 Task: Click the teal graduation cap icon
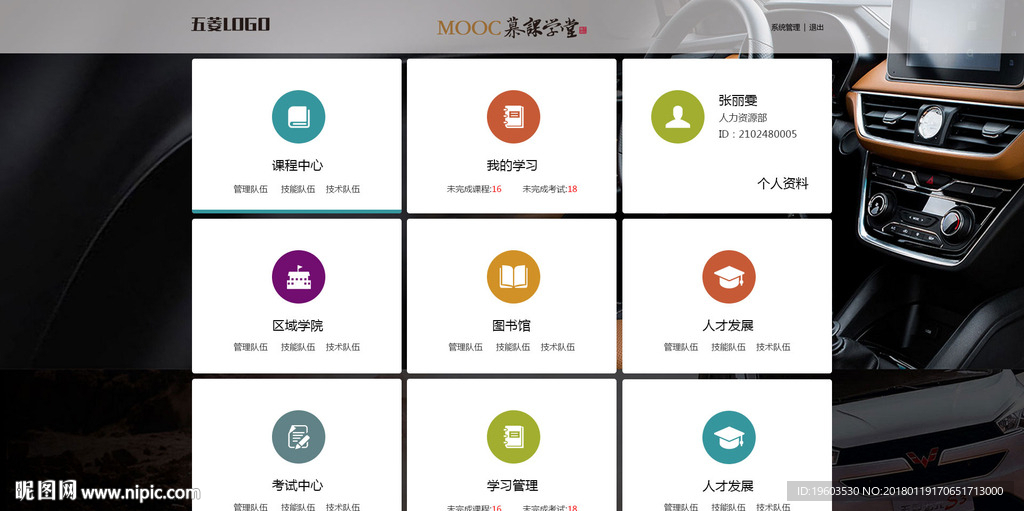click(729, 437)
